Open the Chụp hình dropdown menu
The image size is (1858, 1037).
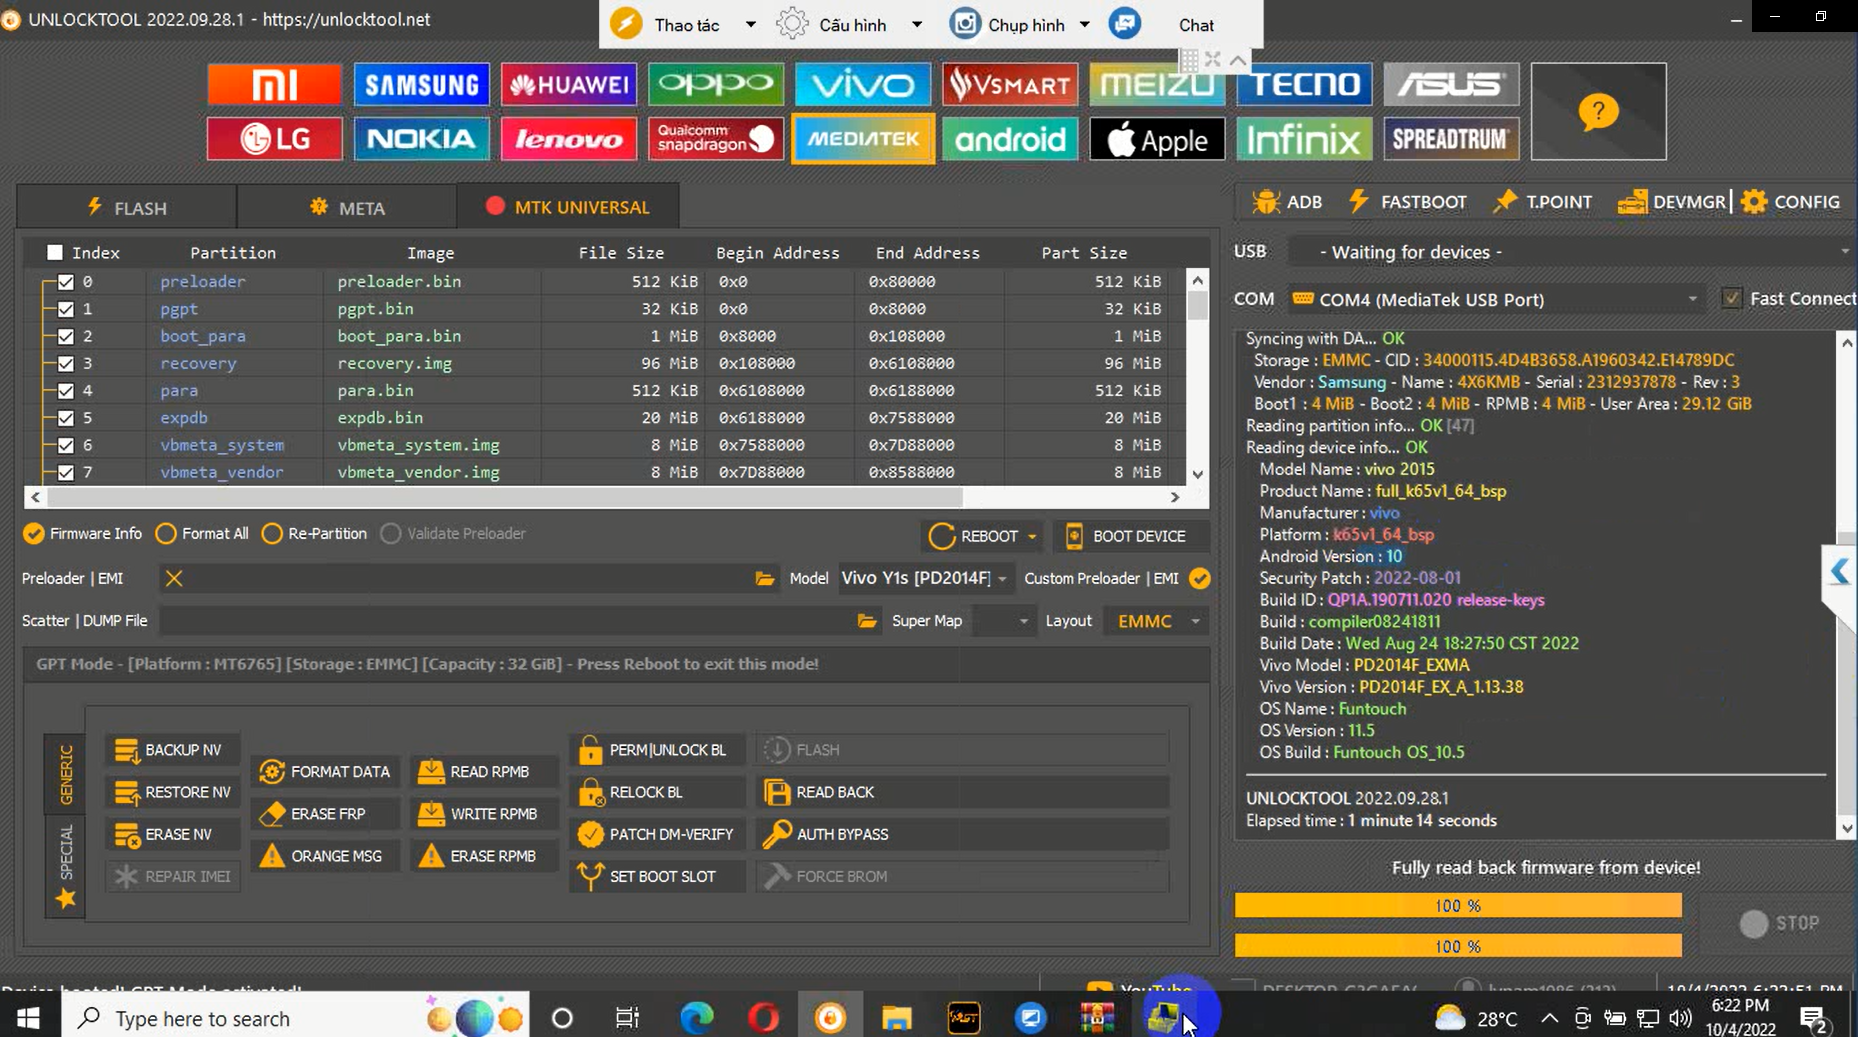coord(1084,25)
